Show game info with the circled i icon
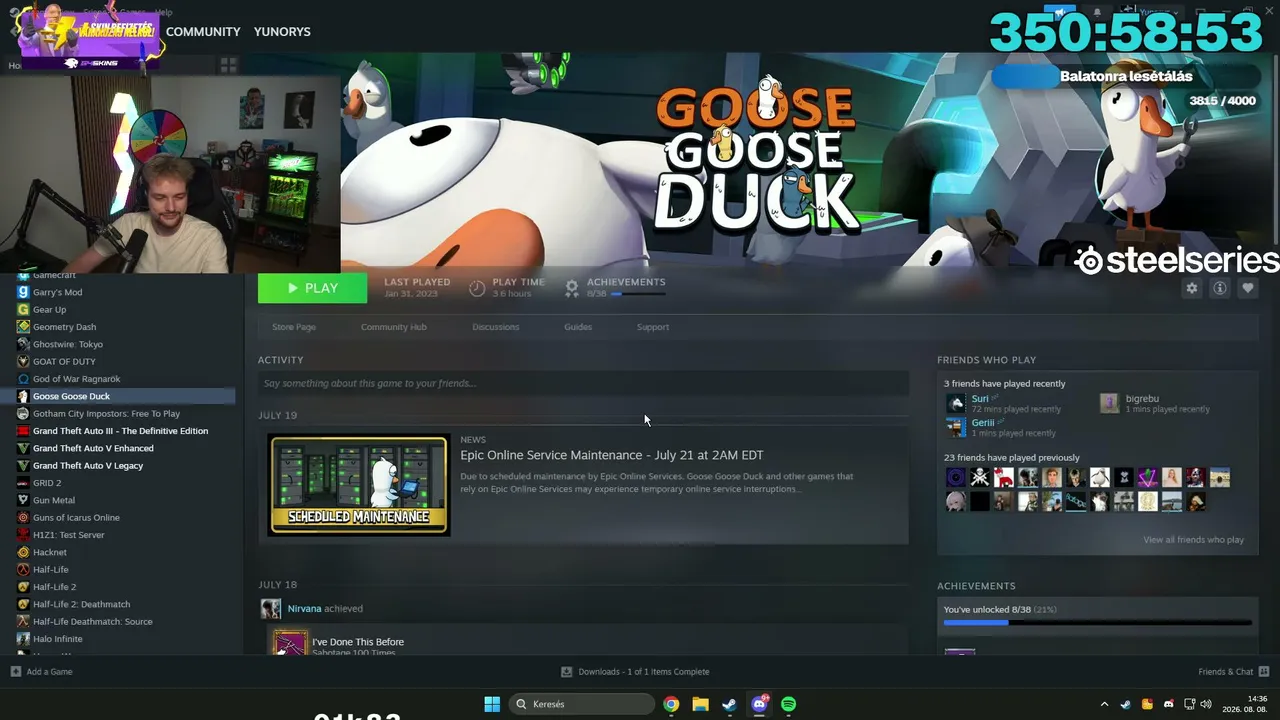The width and height of the screenshot is (1280, 720). coord(1220,288)
